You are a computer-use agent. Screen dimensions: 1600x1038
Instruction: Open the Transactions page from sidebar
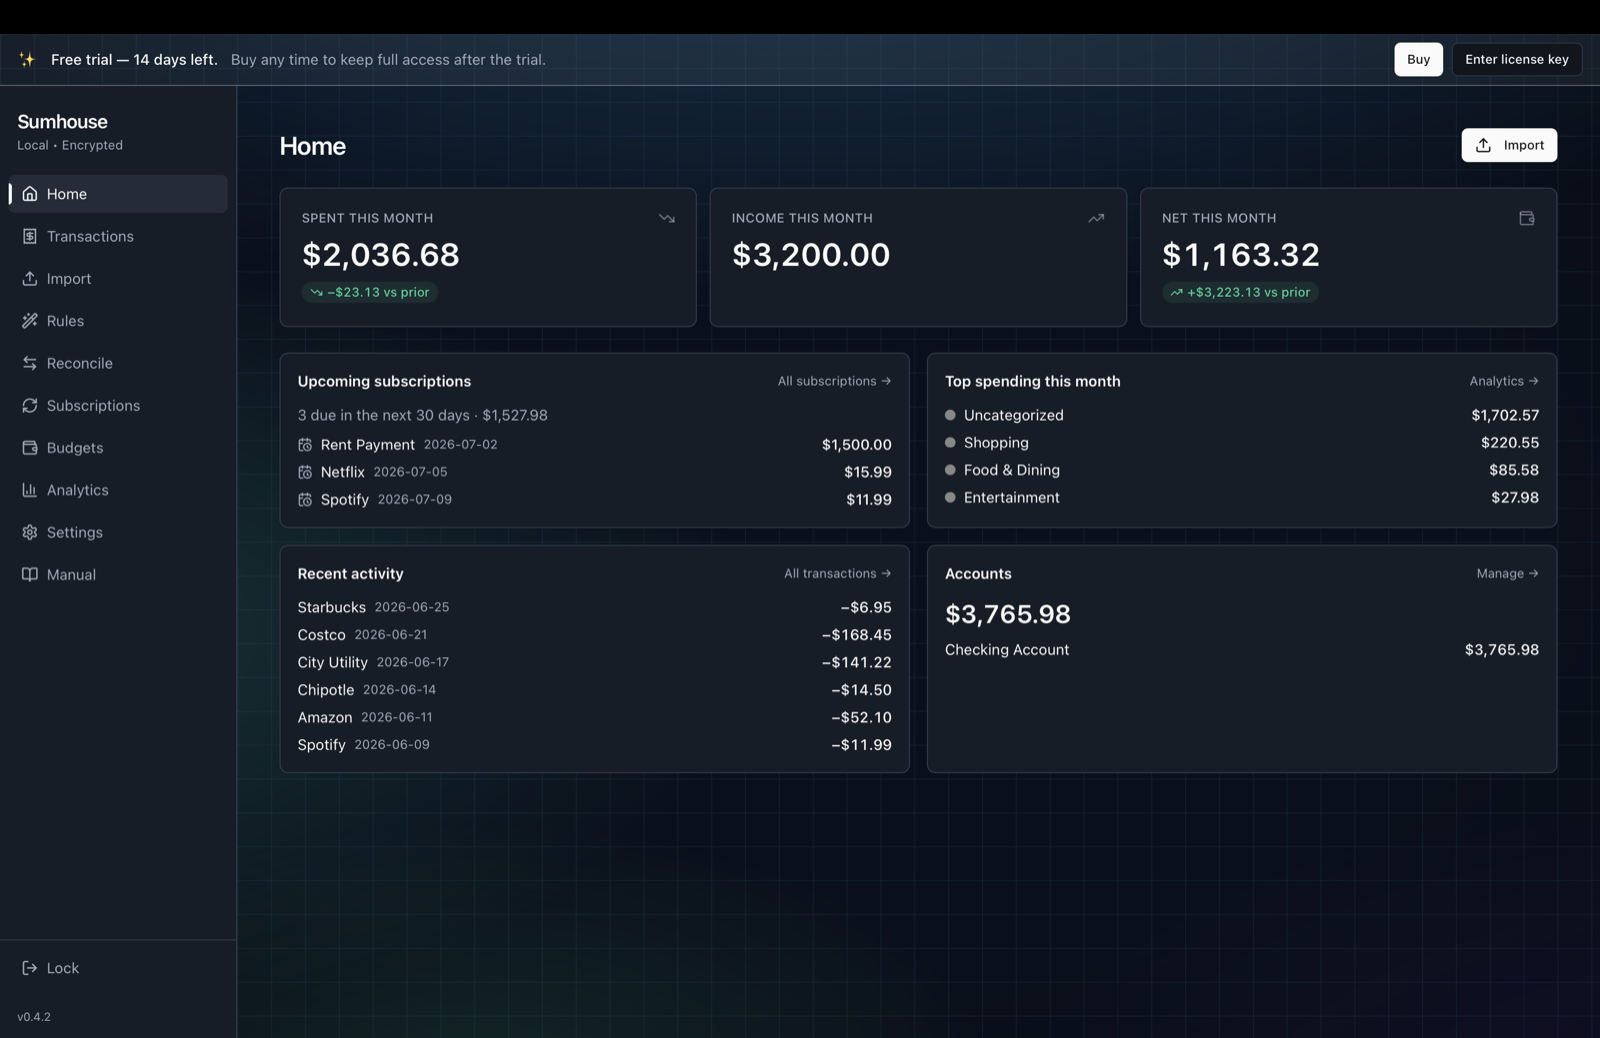[118, 236]
